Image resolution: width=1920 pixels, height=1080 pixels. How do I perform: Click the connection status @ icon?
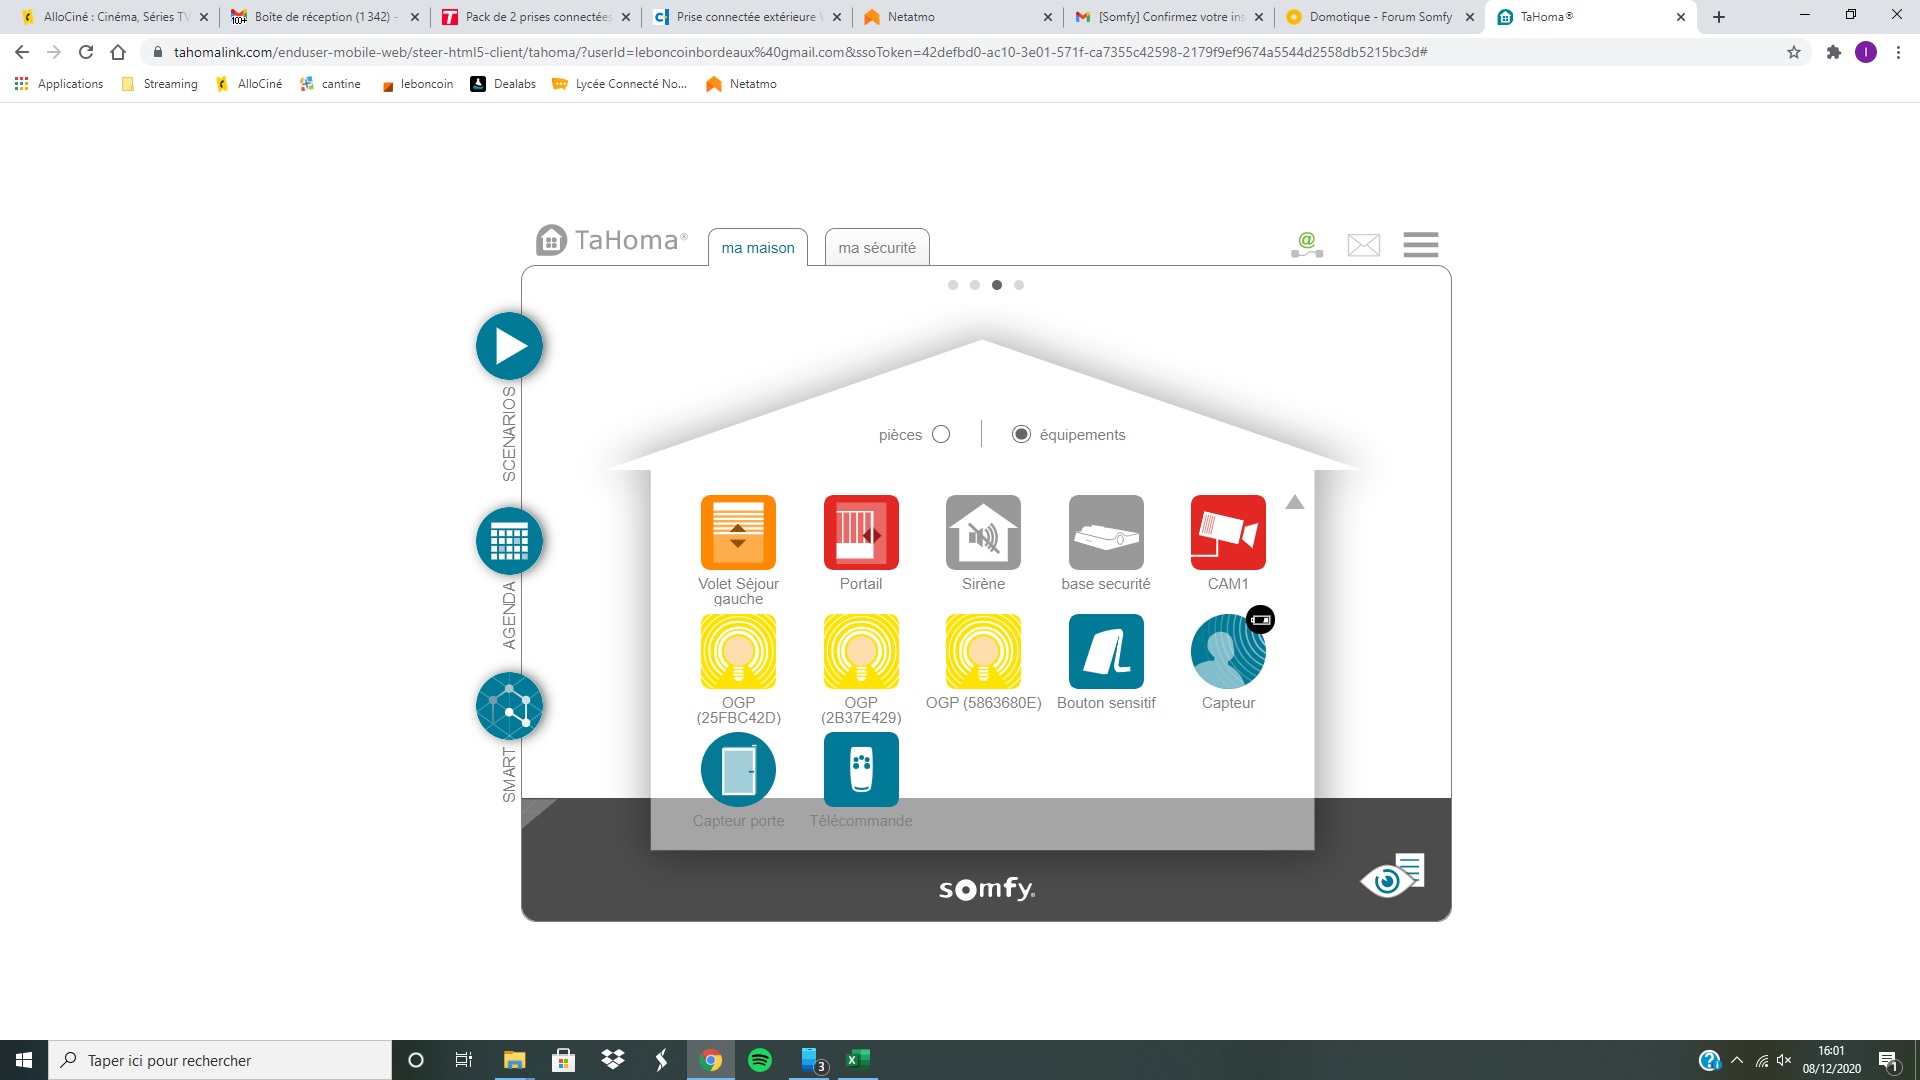(1307, 245)
